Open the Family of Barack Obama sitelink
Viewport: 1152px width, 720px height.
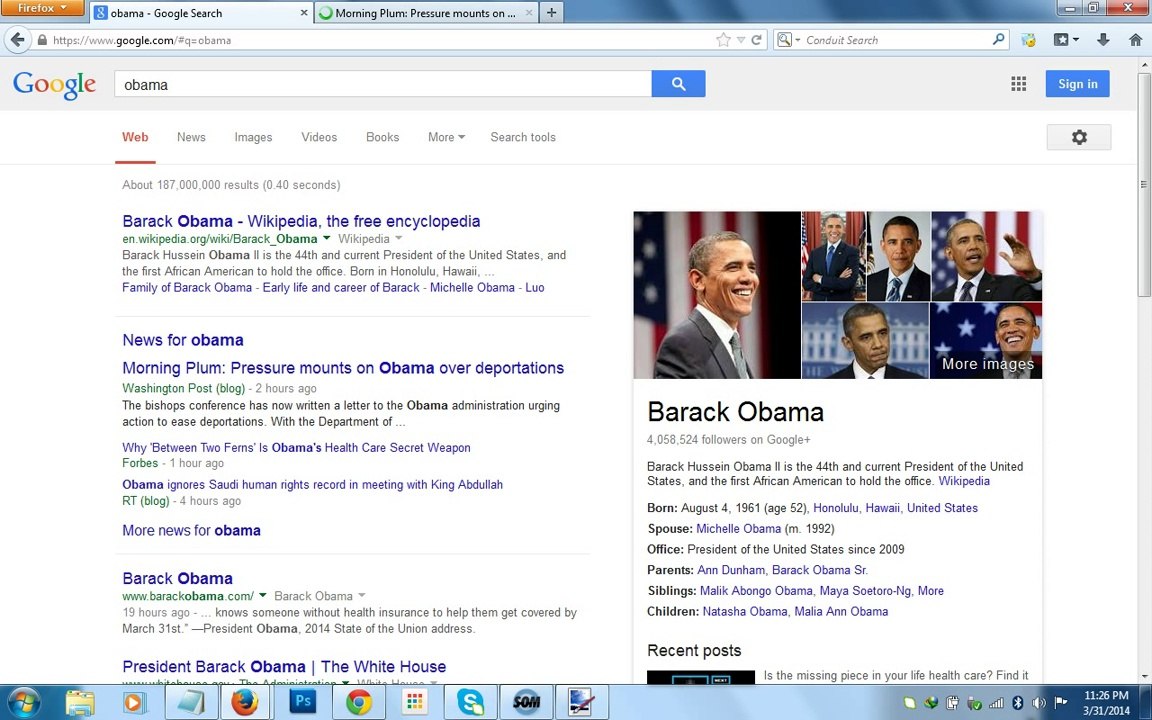coord(187,288)
